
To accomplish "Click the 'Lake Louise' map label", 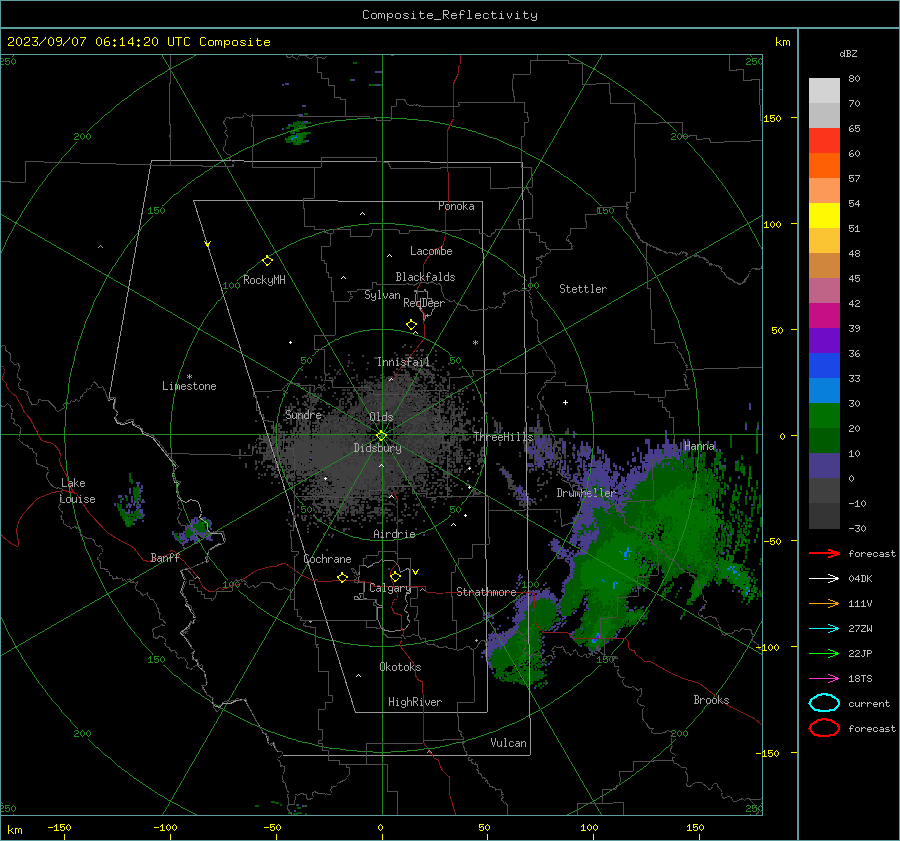I will coord(79,491).
